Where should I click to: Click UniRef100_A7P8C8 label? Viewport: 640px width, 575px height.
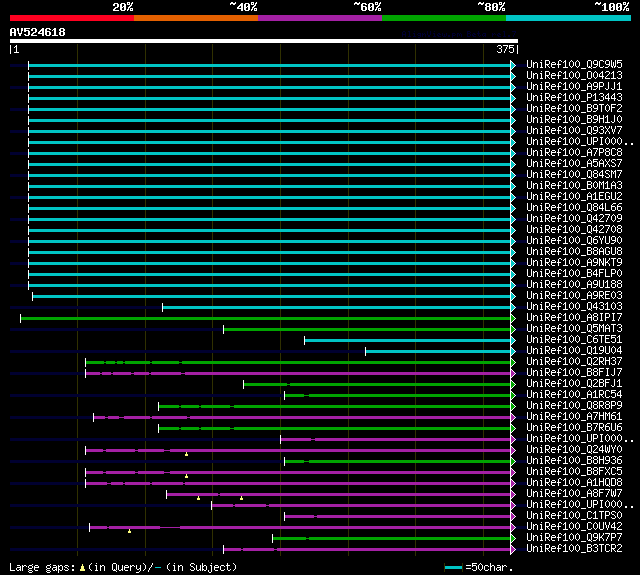(x=574, y=153)
